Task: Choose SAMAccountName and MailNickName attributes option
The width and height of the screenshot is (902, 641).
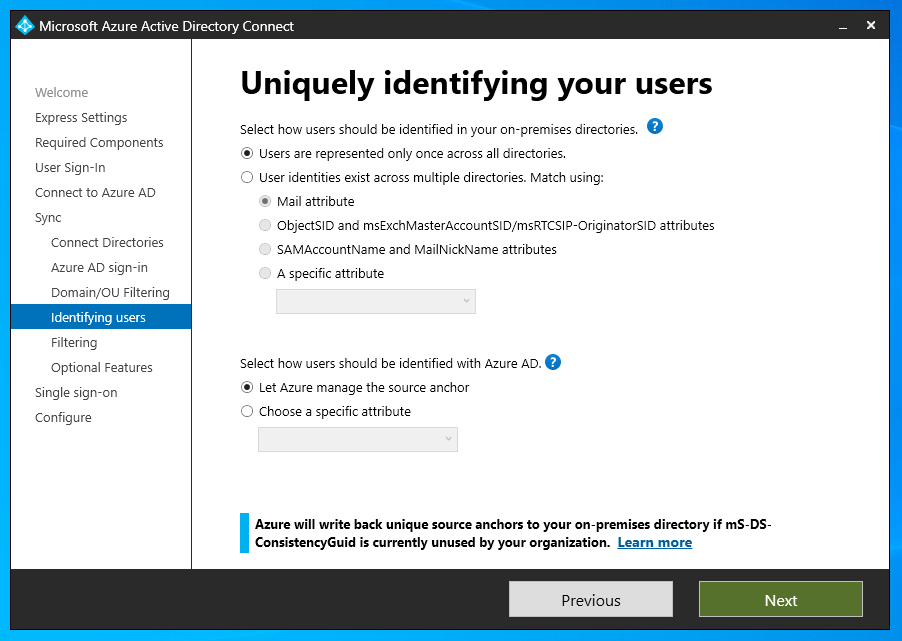Action: (265, 249)
